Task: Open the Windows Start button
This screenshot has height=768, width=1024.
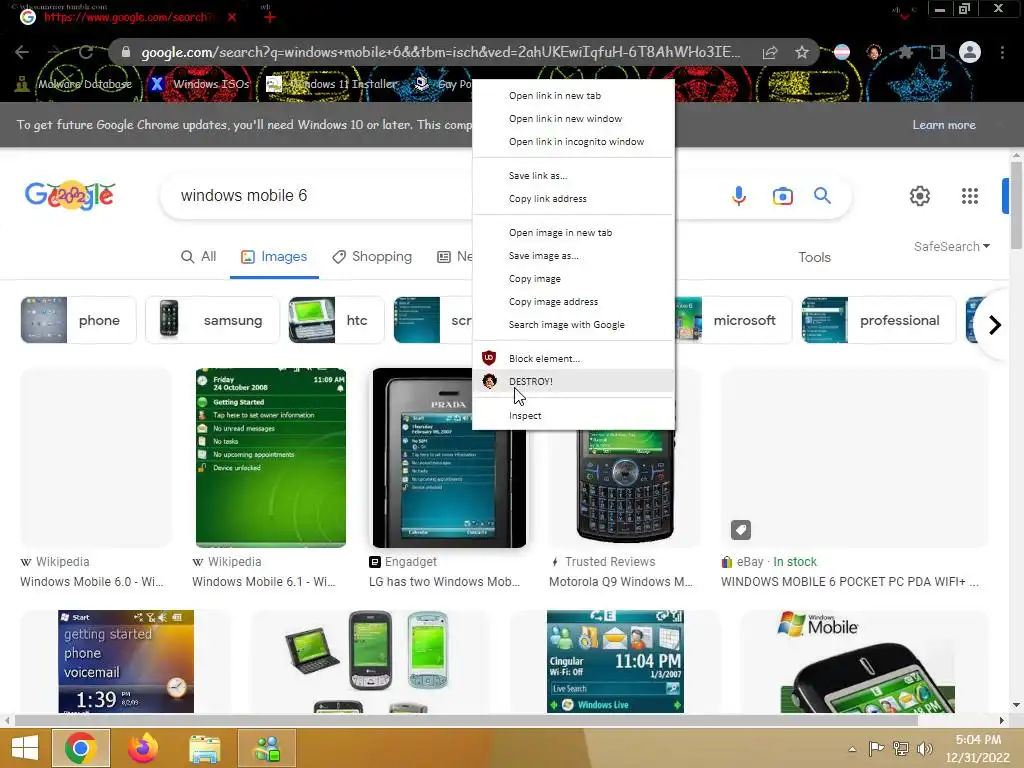Action: point(25,748)
